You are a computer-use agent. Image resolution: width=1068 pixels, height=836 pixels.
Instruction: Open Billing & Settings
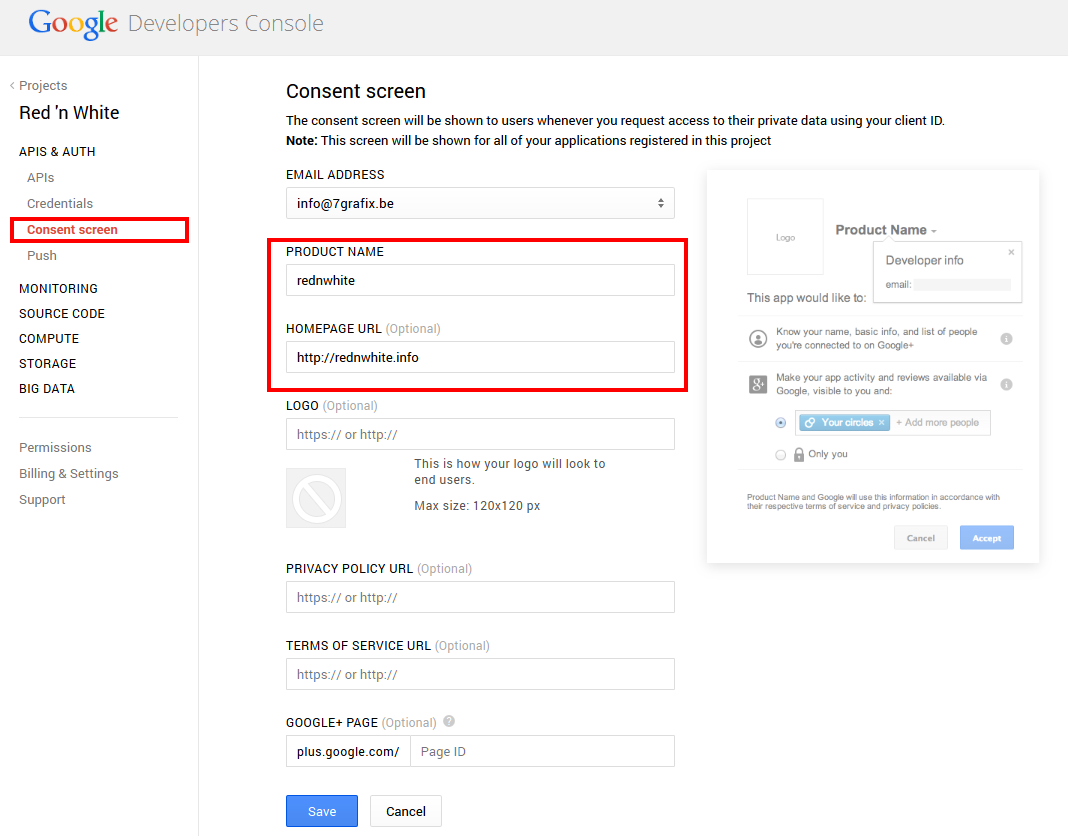tap(69, 473)
